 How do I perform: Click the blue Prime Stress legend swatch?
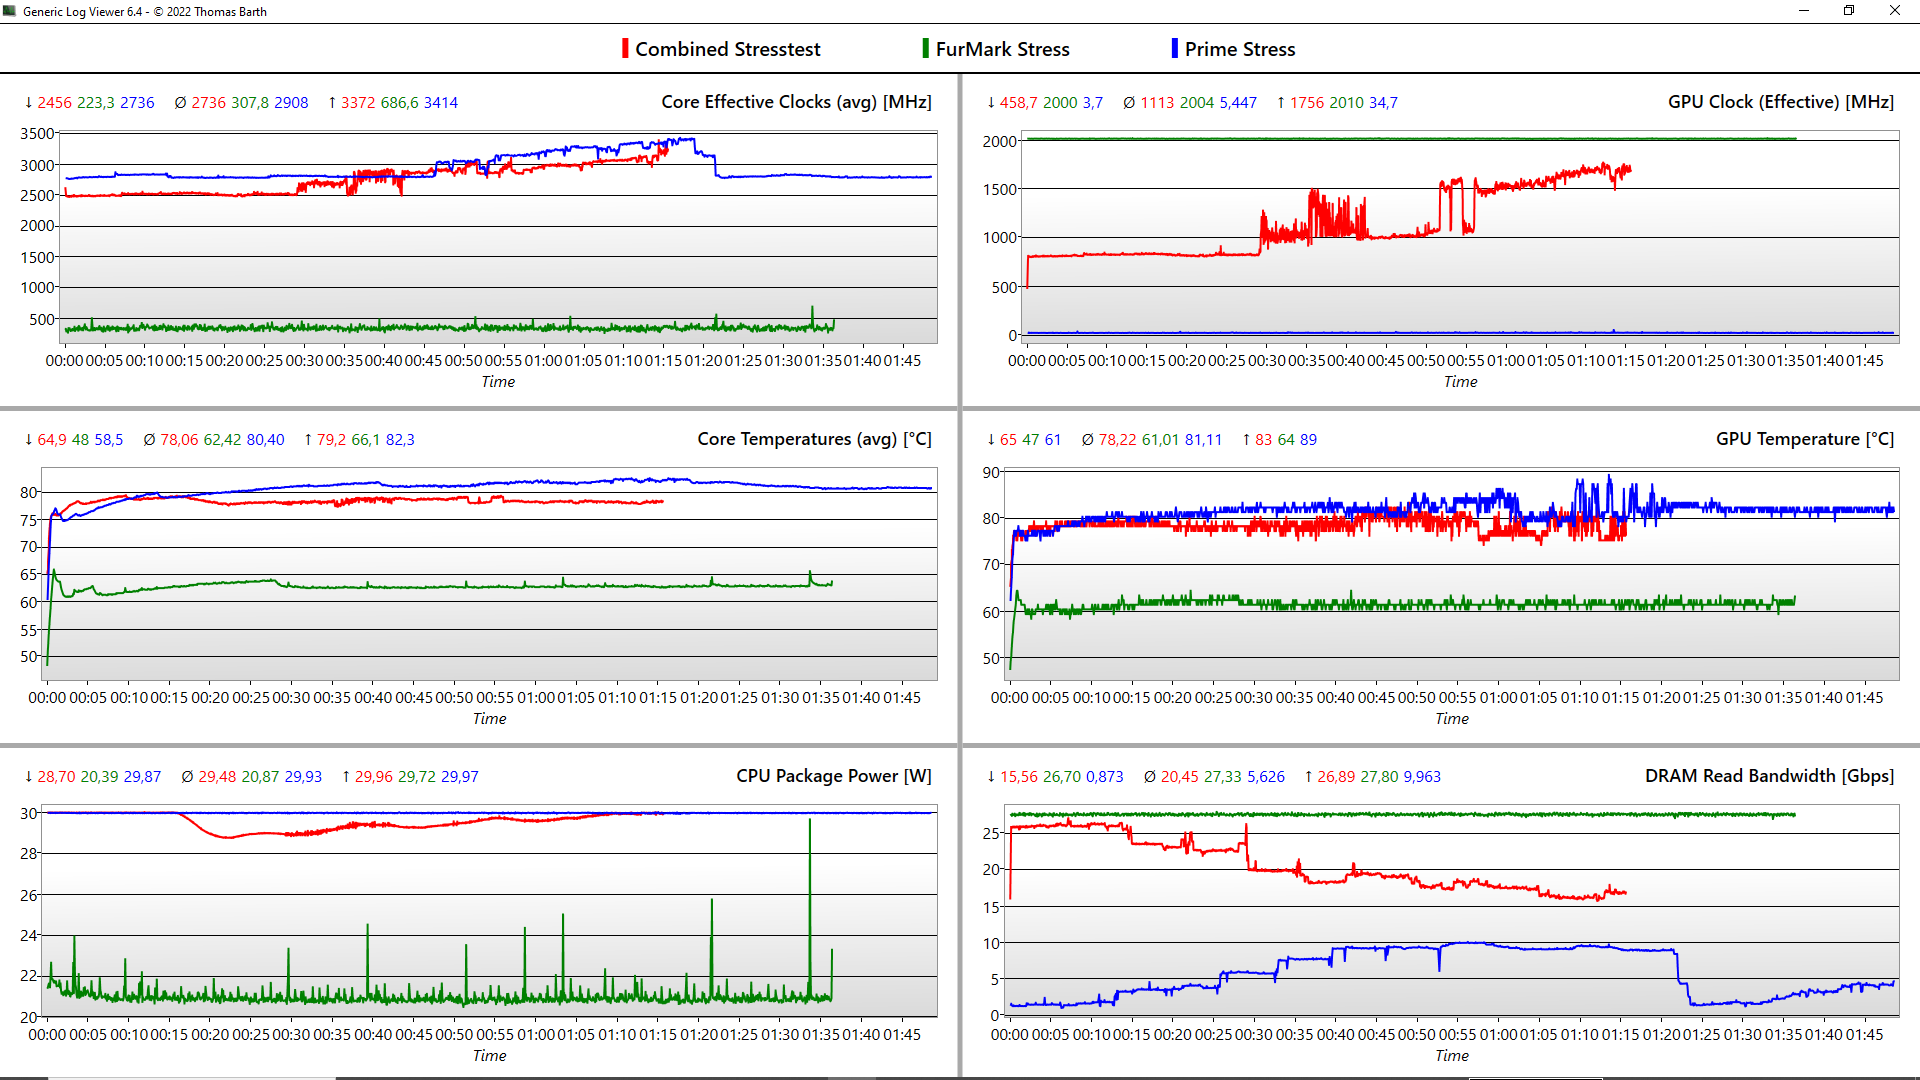point(1174,49)
